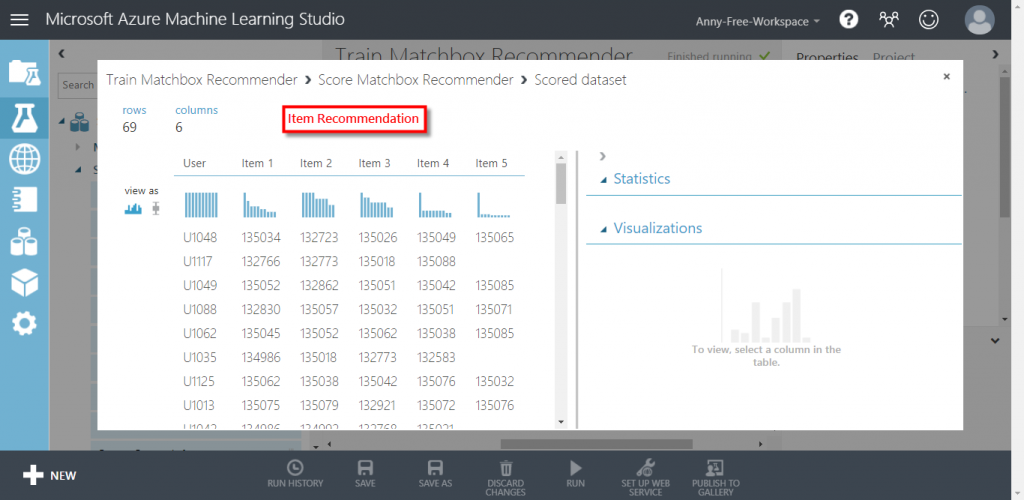Collapse the dialog's right side panel chevron
Viewport: 1024px width, 500px height.
point(602,156)
